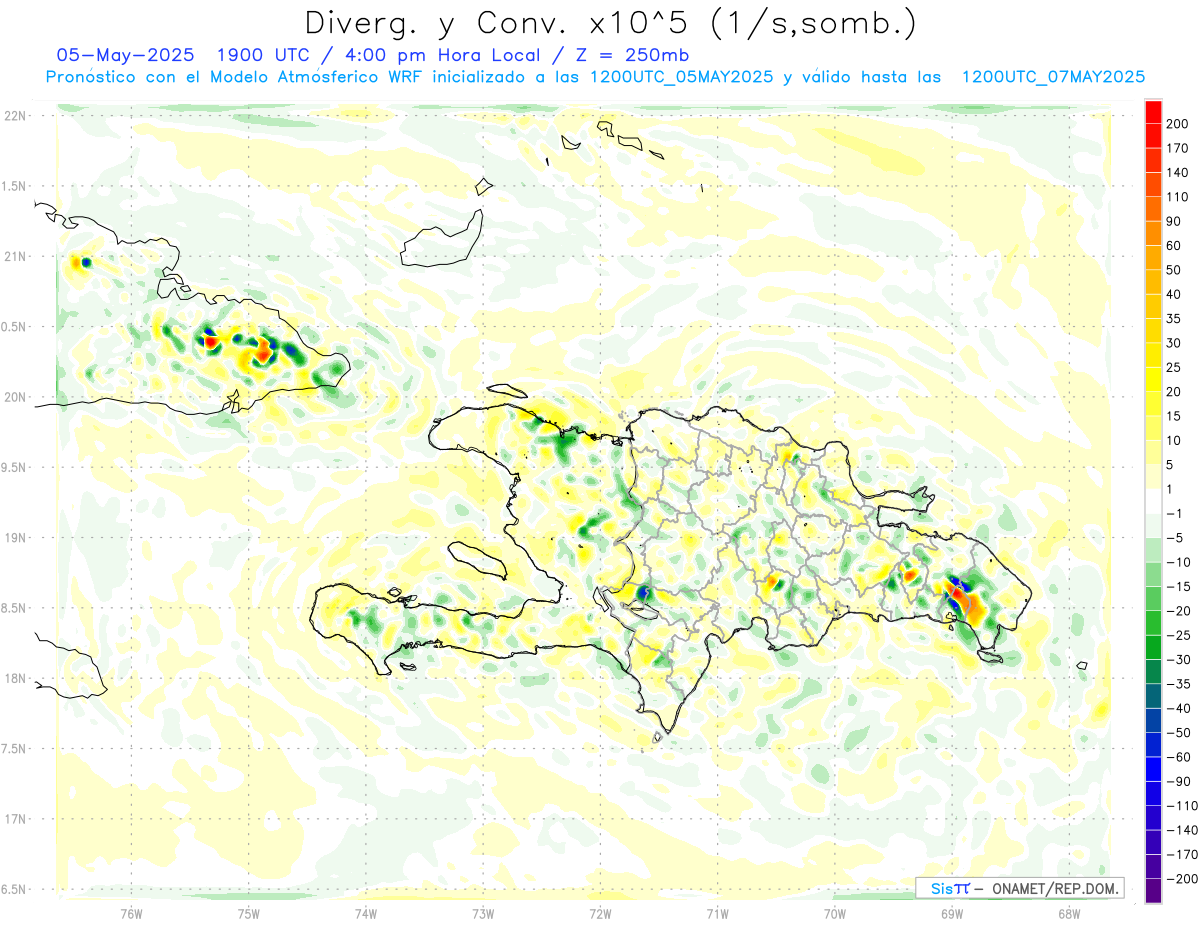The width and height of the screenshot is (1200, 927).
Task: Select the '74W' longitude label
Action: (366, 912)
